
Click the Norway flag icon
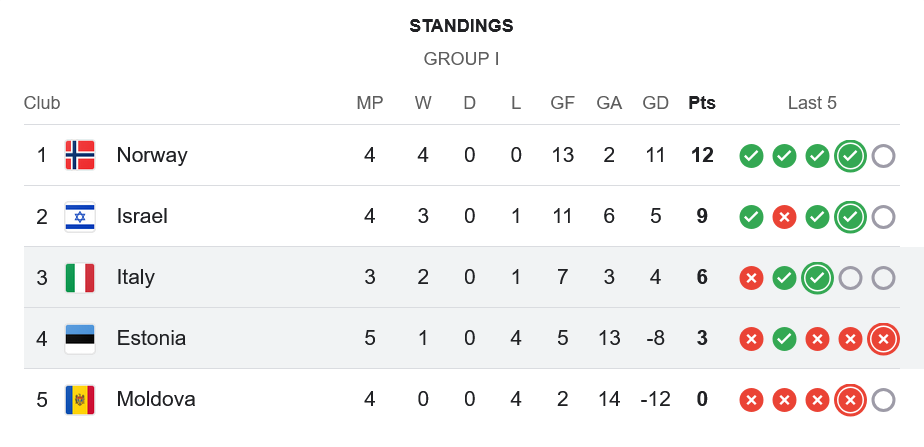(80, 155)
